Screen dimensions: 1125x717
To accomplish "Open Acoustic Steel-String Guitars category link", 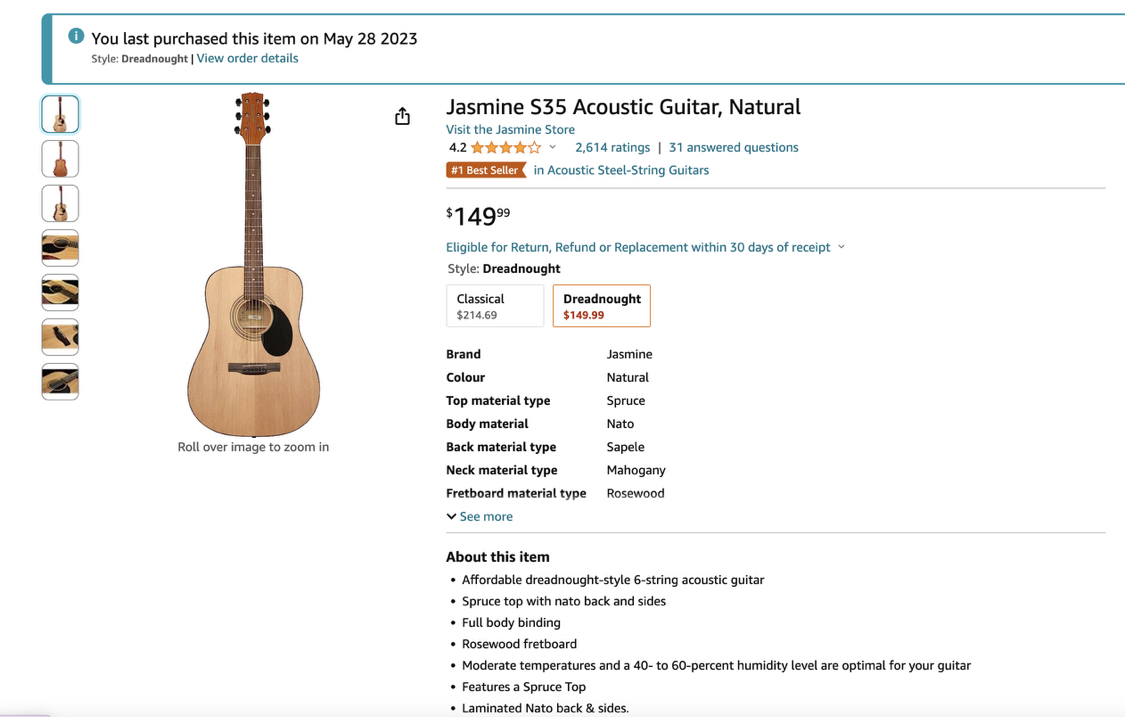I will [621, 170].
